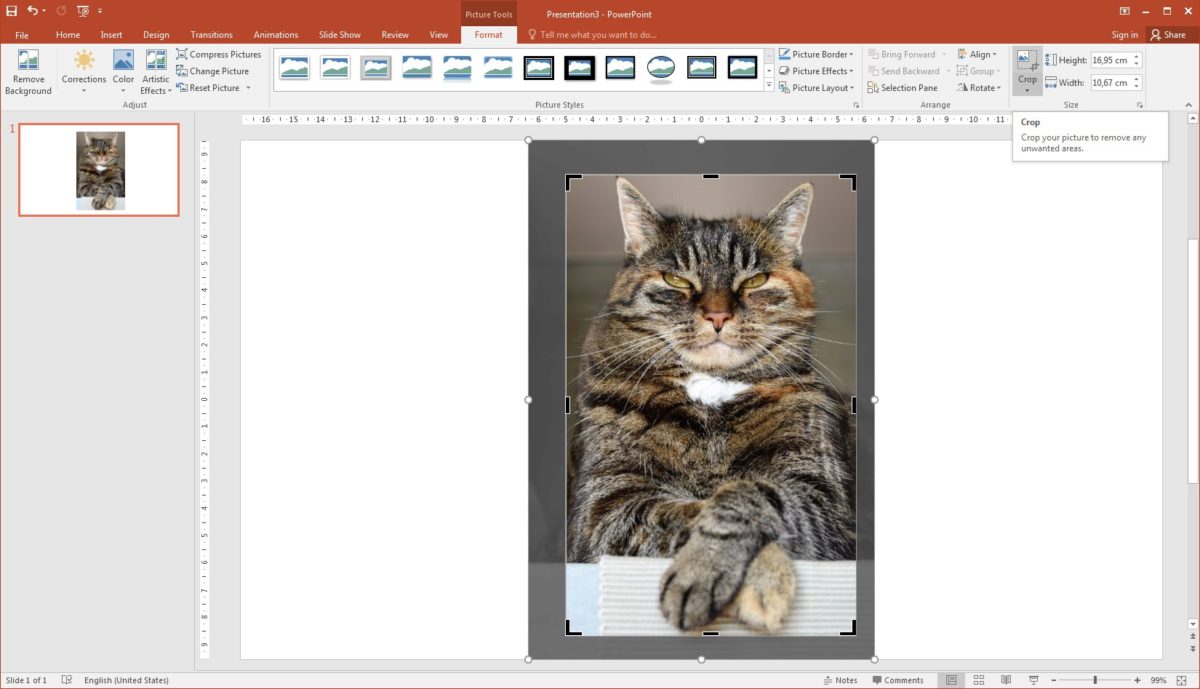1200x689 pixels.
Task: Switch to Slide Sorter view
Action: coord(978,680)
